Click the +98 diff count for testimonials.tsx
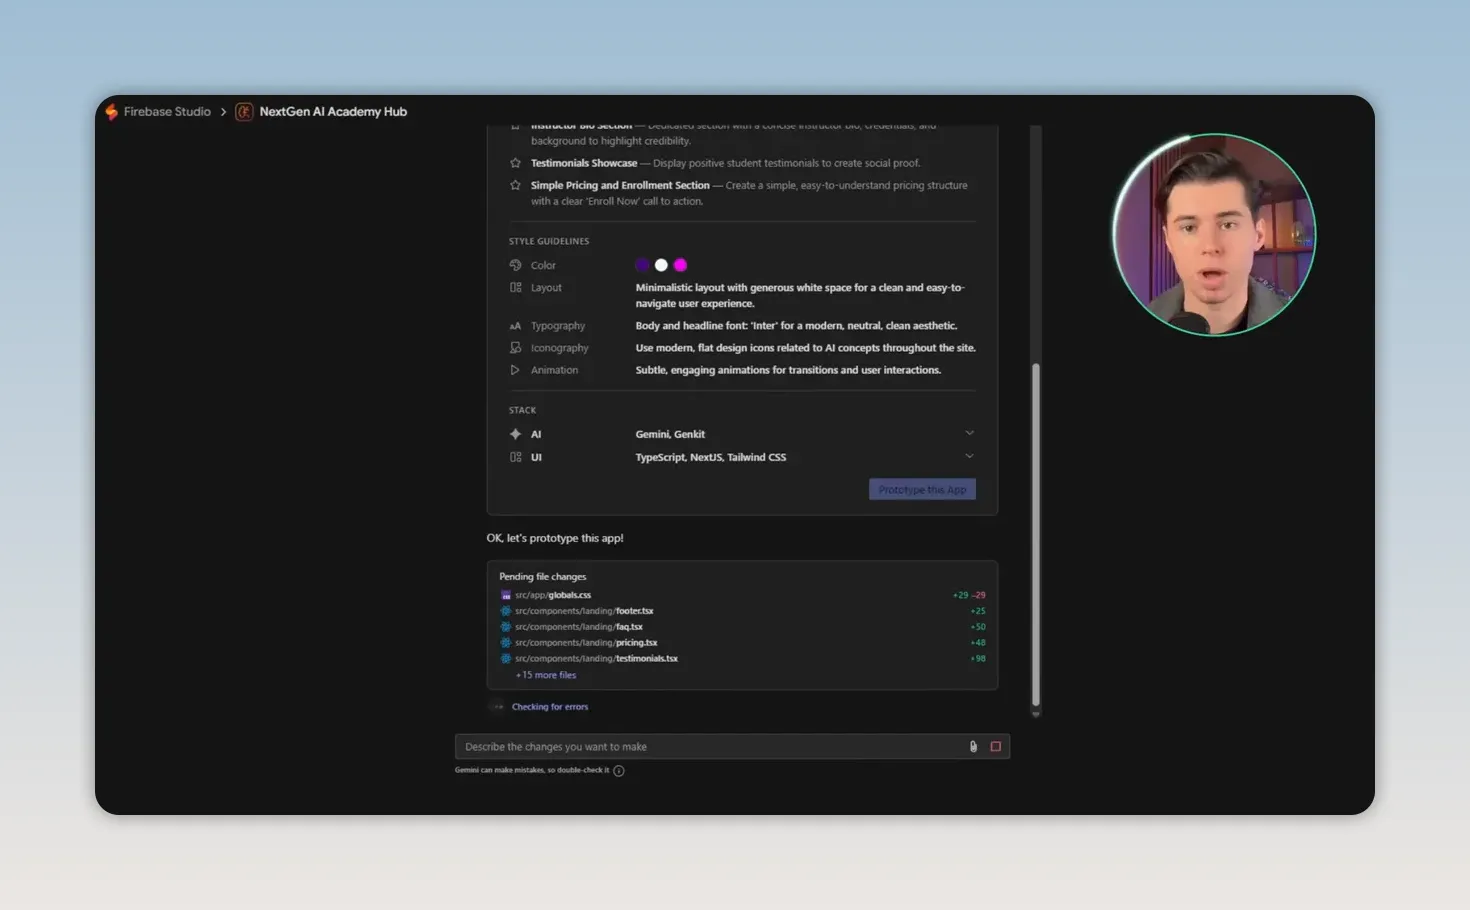 pos(978,659)
